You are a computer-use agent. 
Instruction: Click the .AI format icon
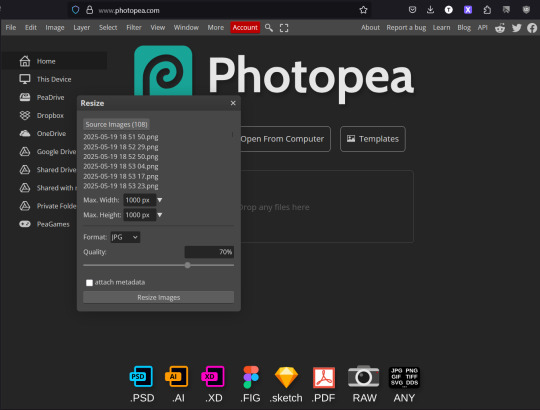(177, 376)
